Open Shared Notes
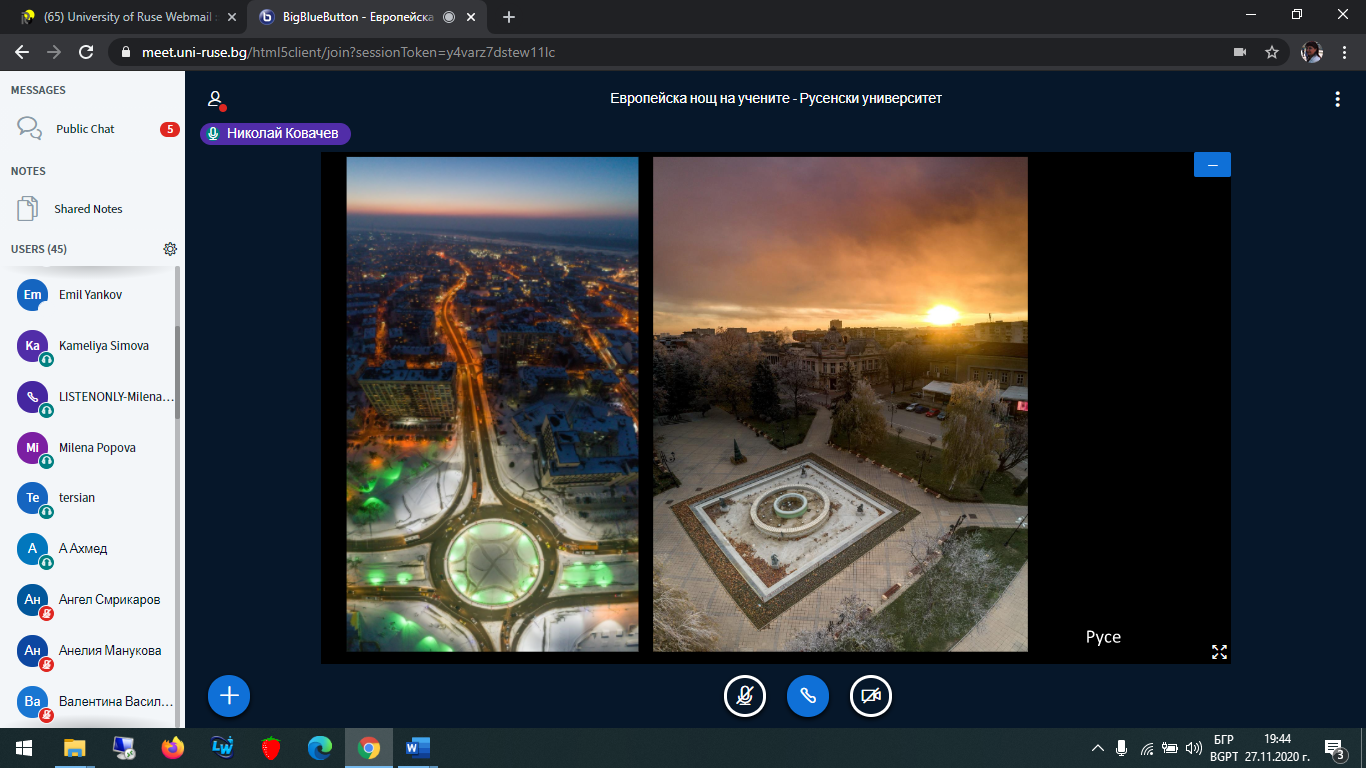Image resolution: width=1366 pixels, height=768 pixels. coord(88,209)
